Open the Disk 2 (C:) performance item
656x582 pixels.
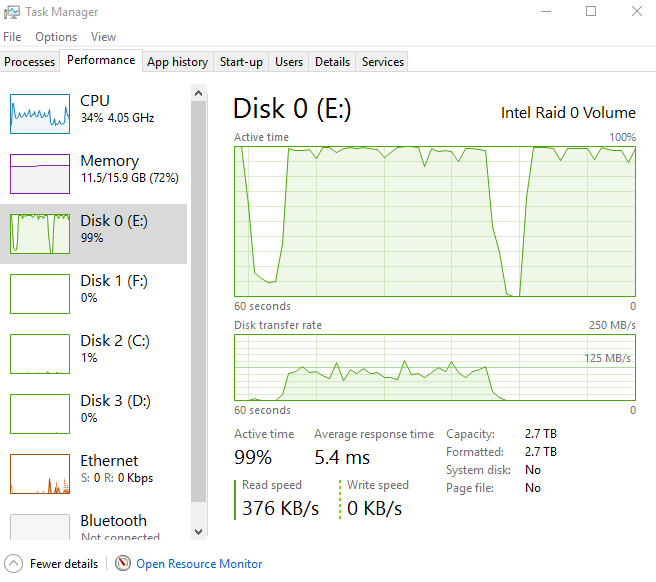(x=97, y=349)
